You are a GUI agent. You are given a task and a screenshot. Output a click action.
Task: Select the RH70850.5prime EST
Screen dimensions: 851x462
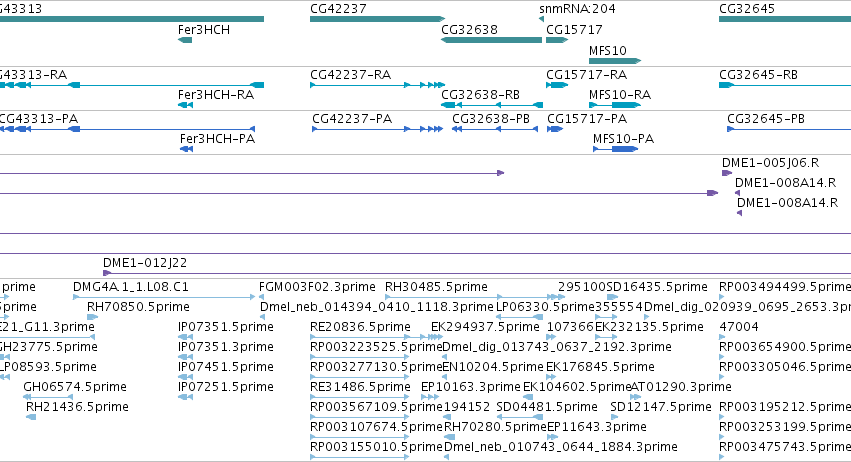coord(92,317)
